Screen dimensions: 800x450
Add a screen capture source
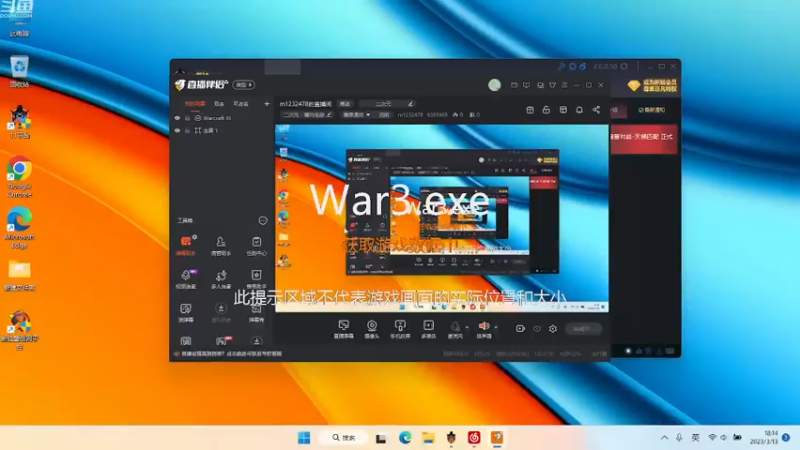tap(344, 329)
